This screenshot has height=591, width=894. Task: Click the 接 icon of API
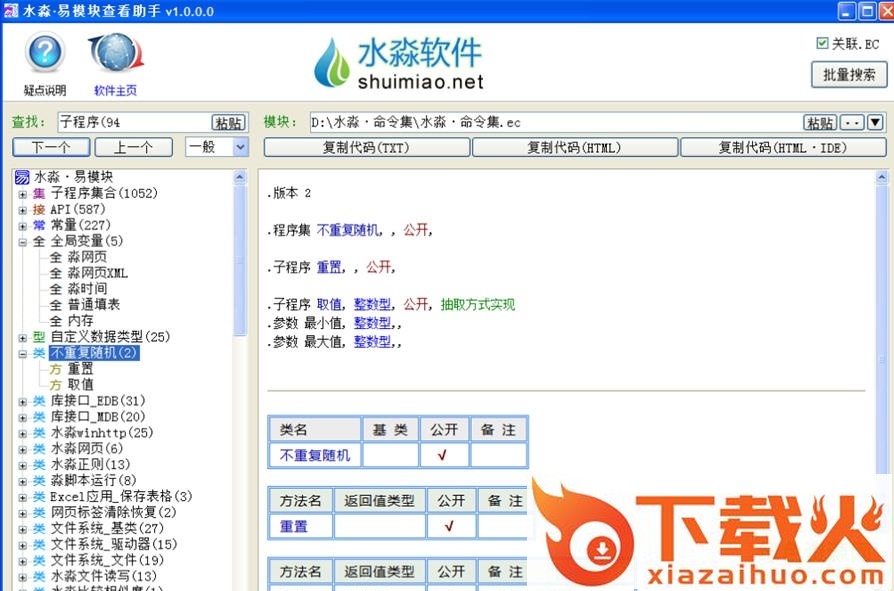tap(39, 210)
